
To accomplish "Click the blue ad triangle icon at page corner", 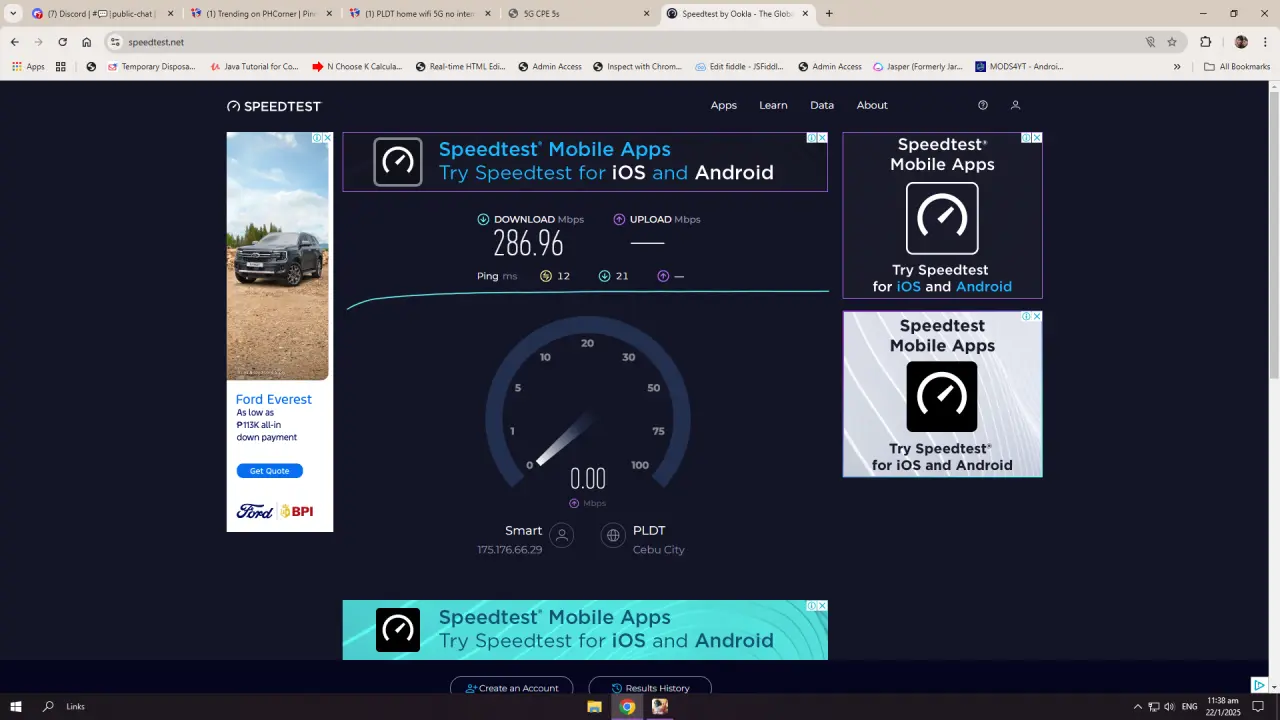I will pyautogui.click(x=1260, y=685).
